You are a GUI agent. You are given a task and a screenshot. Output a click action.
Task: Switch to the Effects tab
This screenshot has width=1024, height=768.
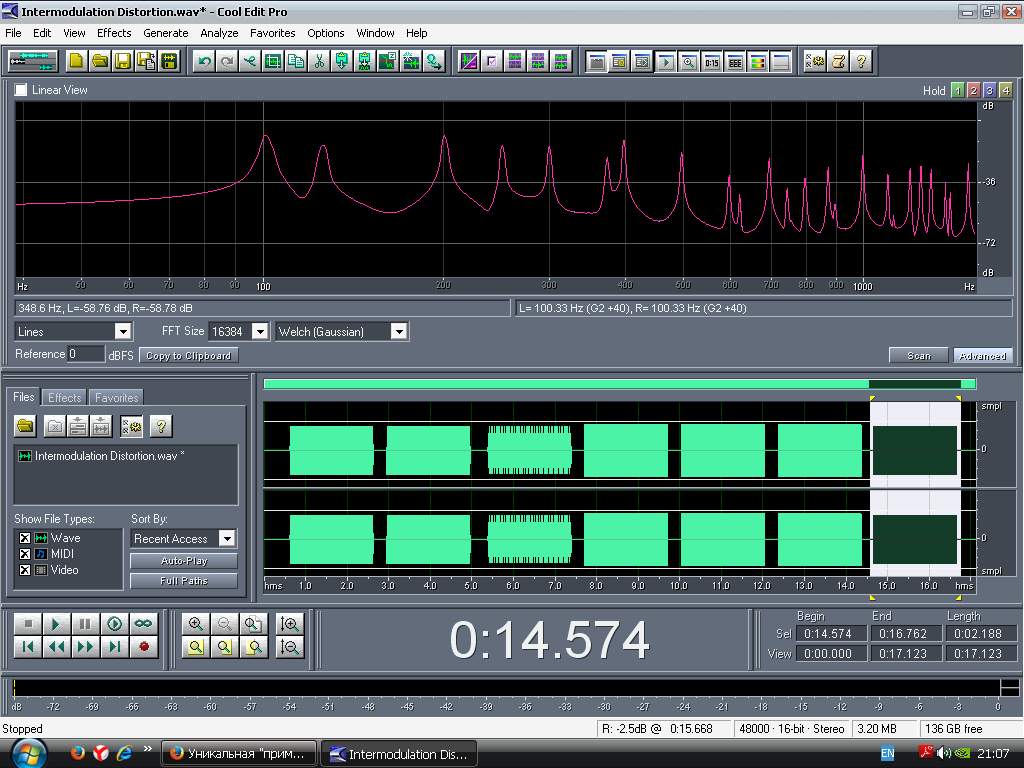(x=65, y=397)
